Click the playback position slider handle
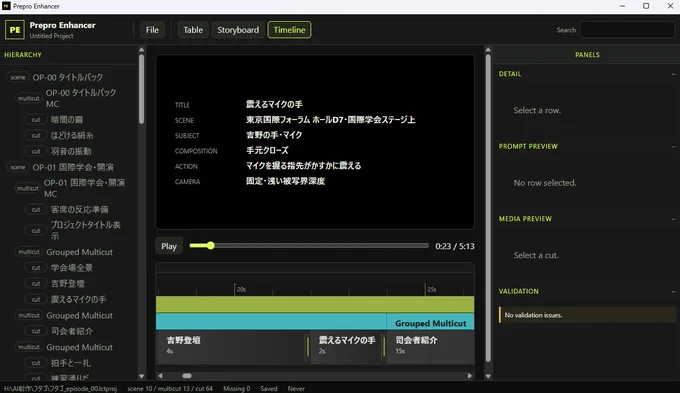The height and width of the screenshot is (393, 680). tap(210, 246)
